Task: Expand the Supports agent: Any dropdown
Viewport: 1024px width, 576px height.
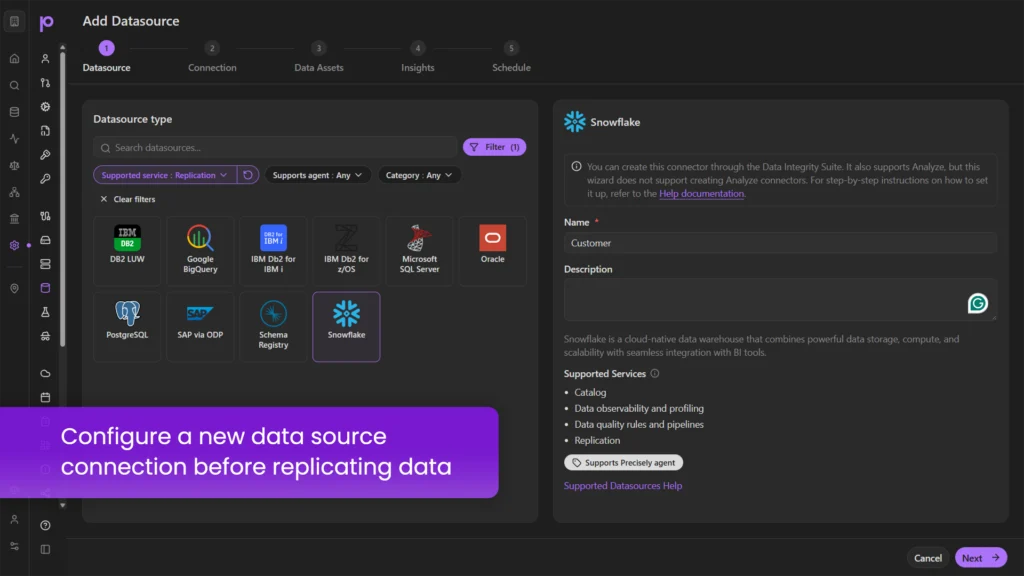Action: coord(317,175)
